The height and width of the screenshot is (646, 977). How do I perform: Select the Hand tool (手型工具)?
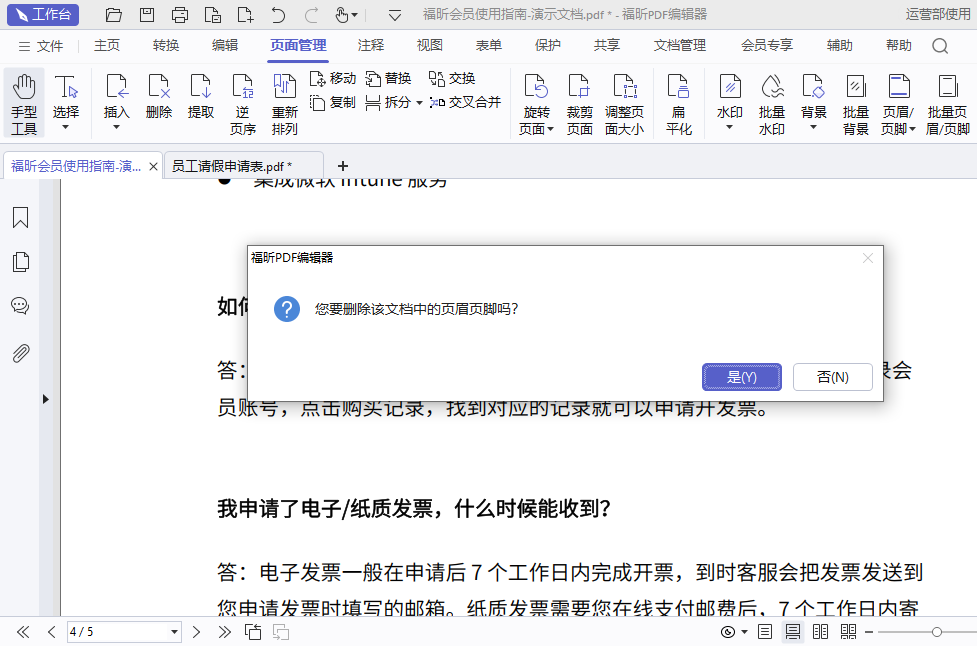pyautogui.click(x=24, y=103)
